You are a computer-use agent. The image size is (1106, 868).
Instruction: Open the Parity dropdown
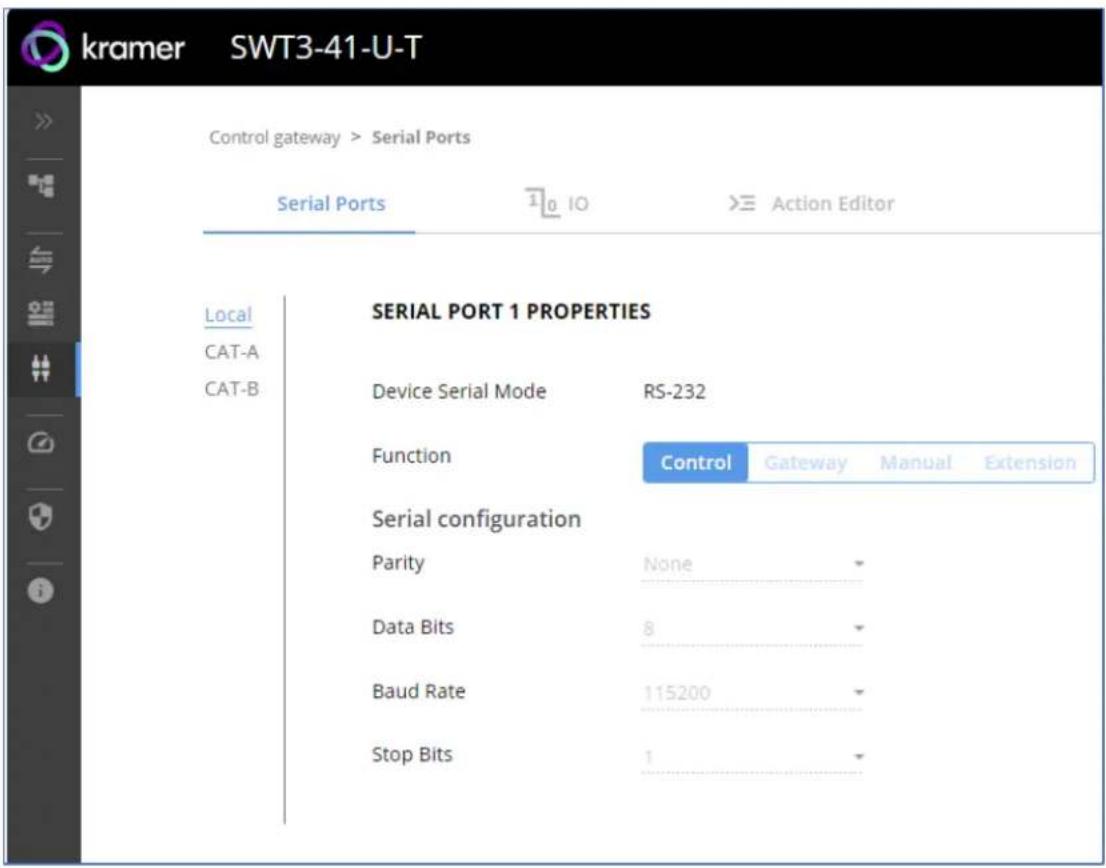pos(752,564)
